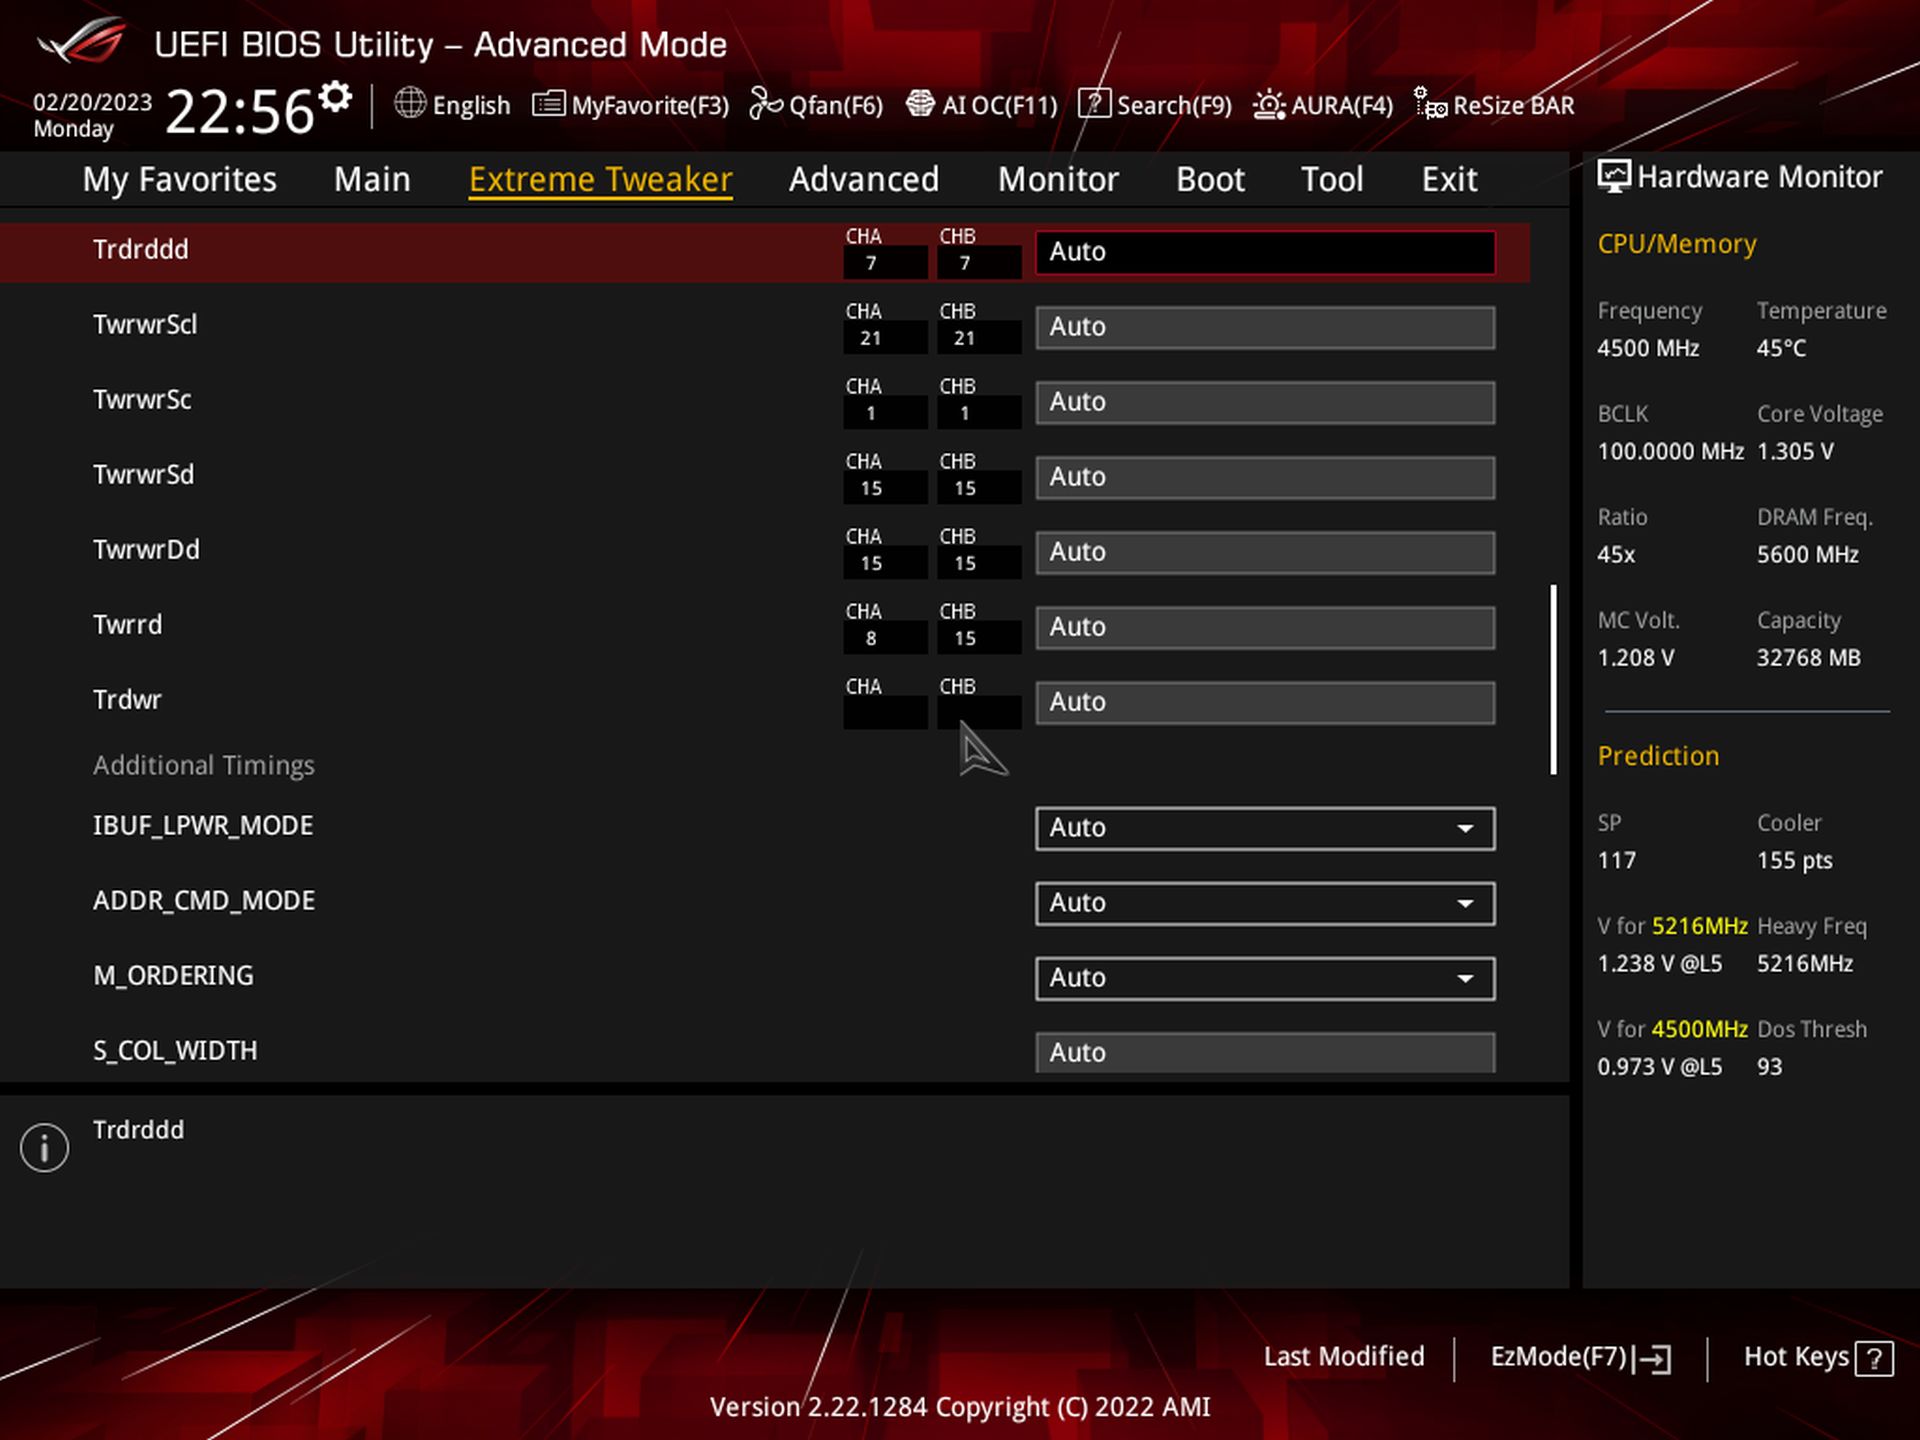Viewport: 1920px width, 1440px height.
Task: Switch to the Advanced tab
Action: pos(863,179)
